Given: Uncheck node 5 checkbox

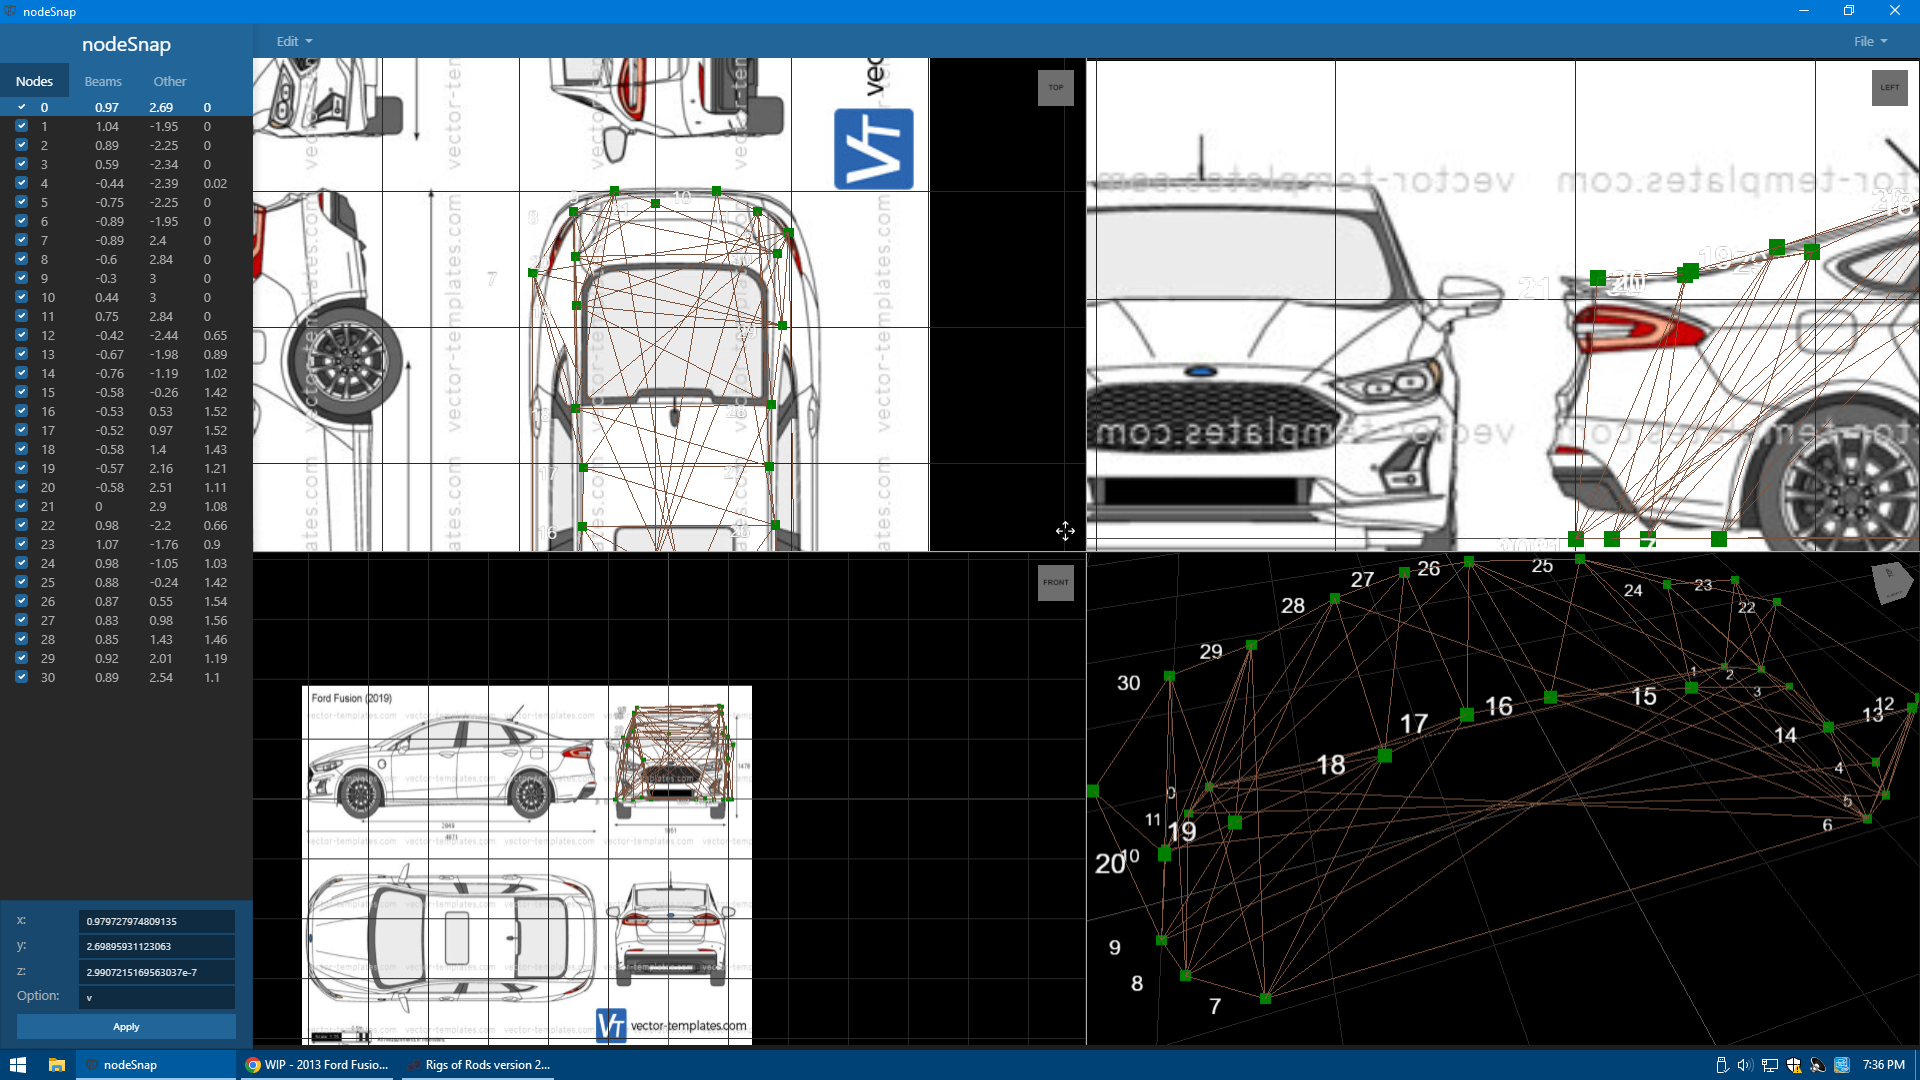Looking at the screenshot, I should tap(21, 202).
